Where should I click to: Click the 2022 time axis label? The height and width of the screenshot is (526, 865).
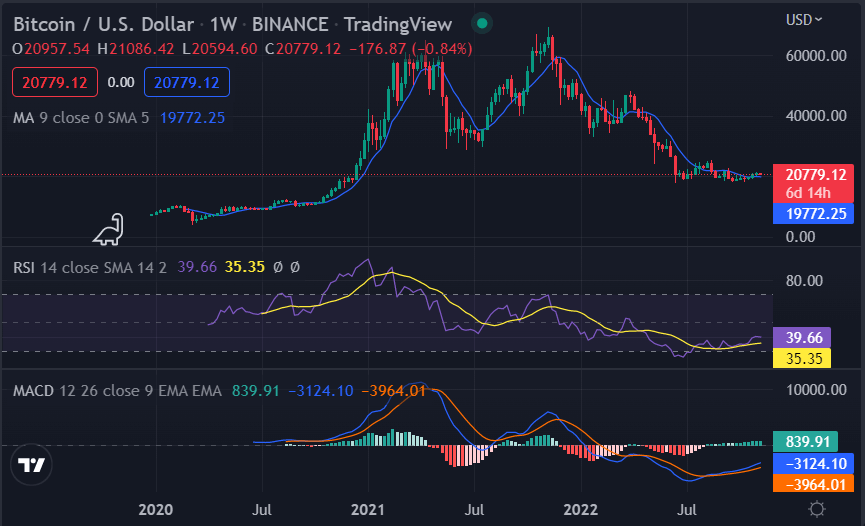(x=580, y=509)
